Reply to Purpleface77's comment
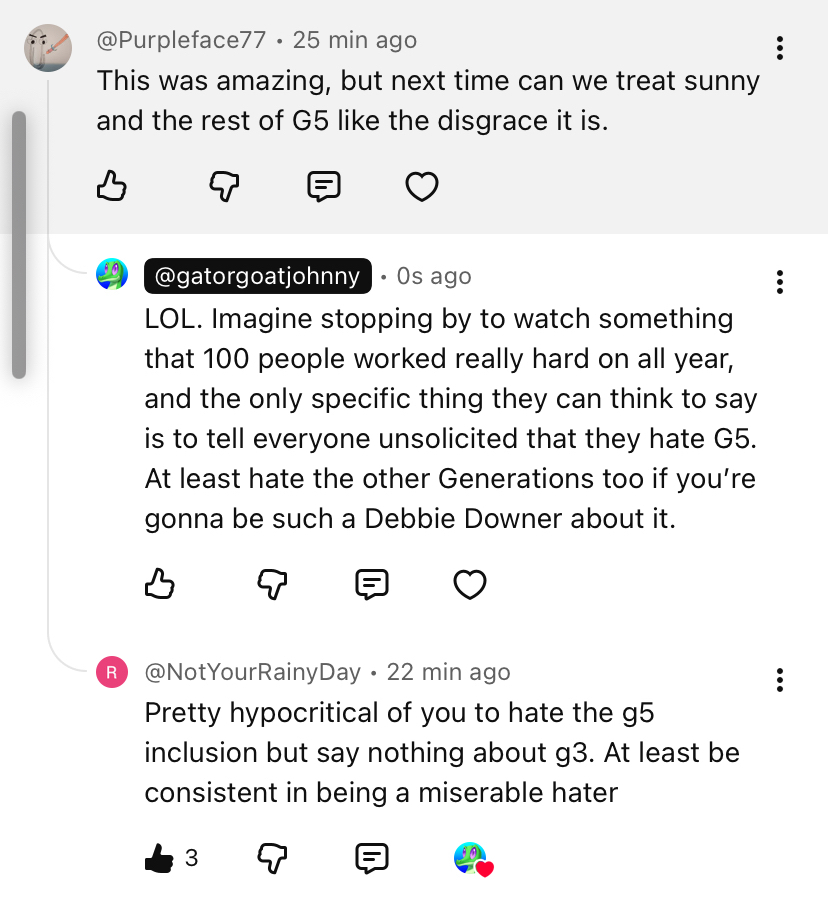The height and width of the screenshot is (899, 828). tap(323, 185)
